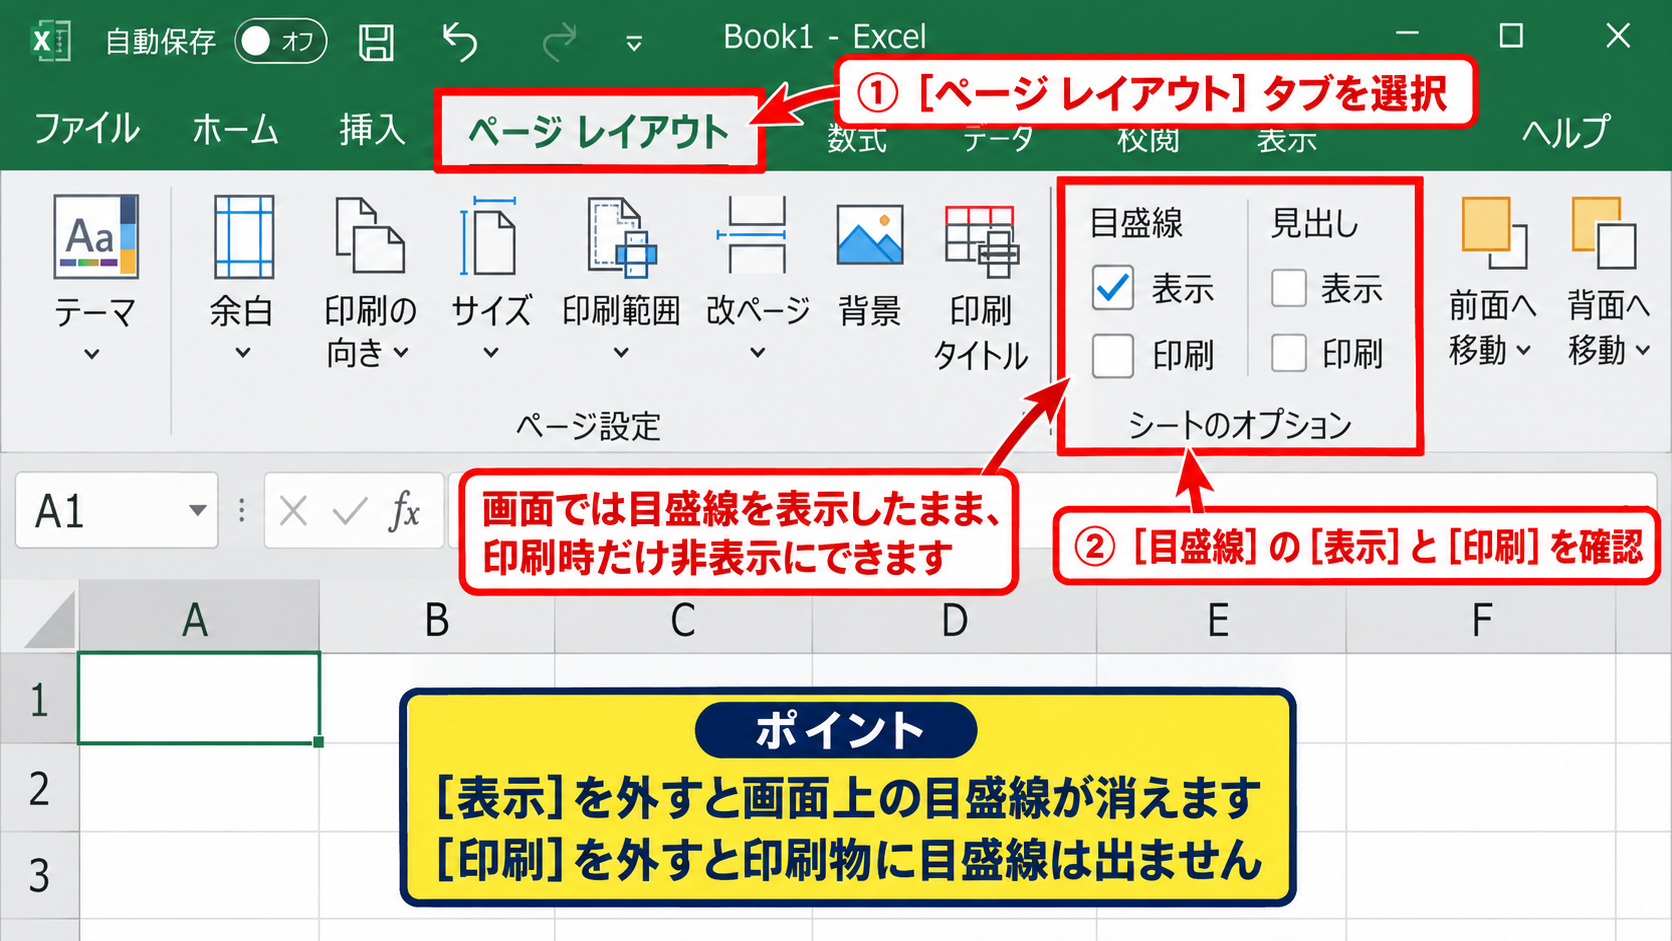The height and width of the screenshot is (941, 1672).
Task: Click the 前面へ移動 bring forward icon
Action: (x=1494, y=232)
